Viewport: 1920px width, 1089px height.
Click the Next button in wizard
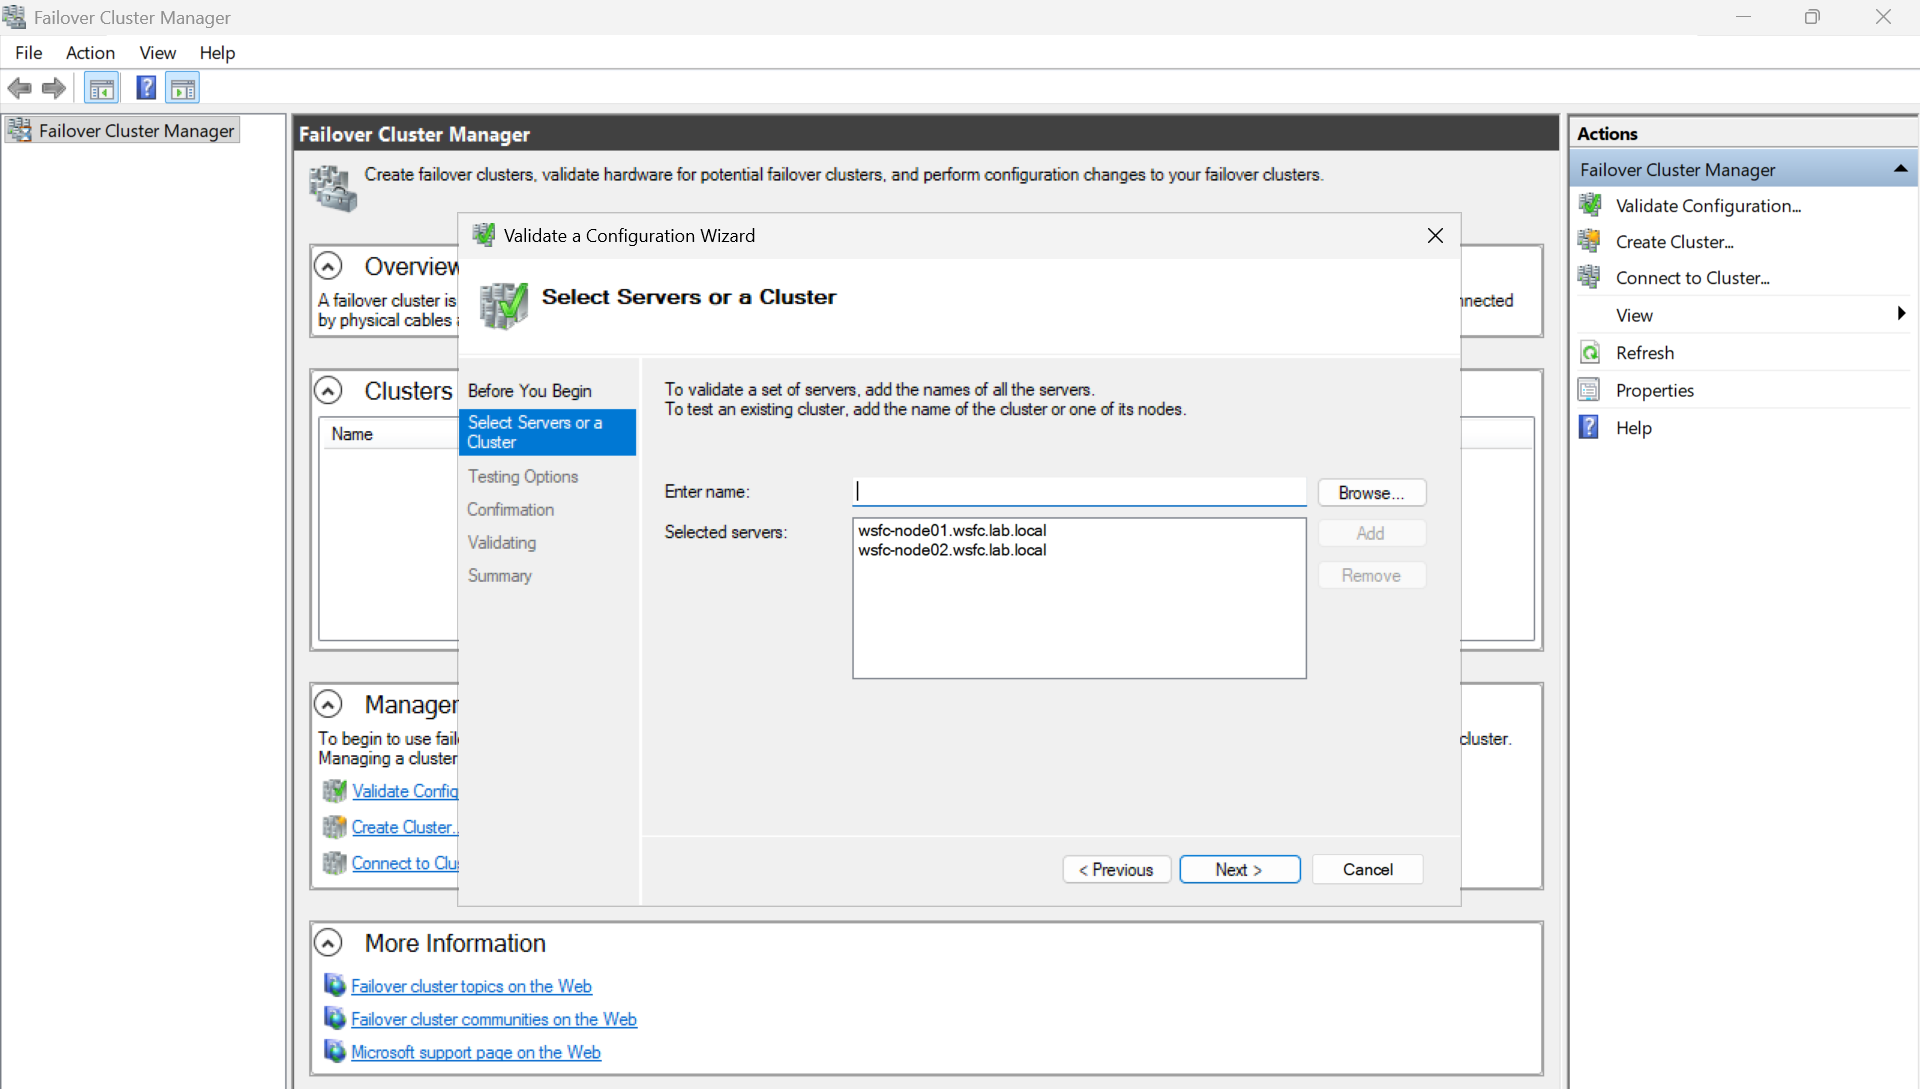tap(1239, 870)
